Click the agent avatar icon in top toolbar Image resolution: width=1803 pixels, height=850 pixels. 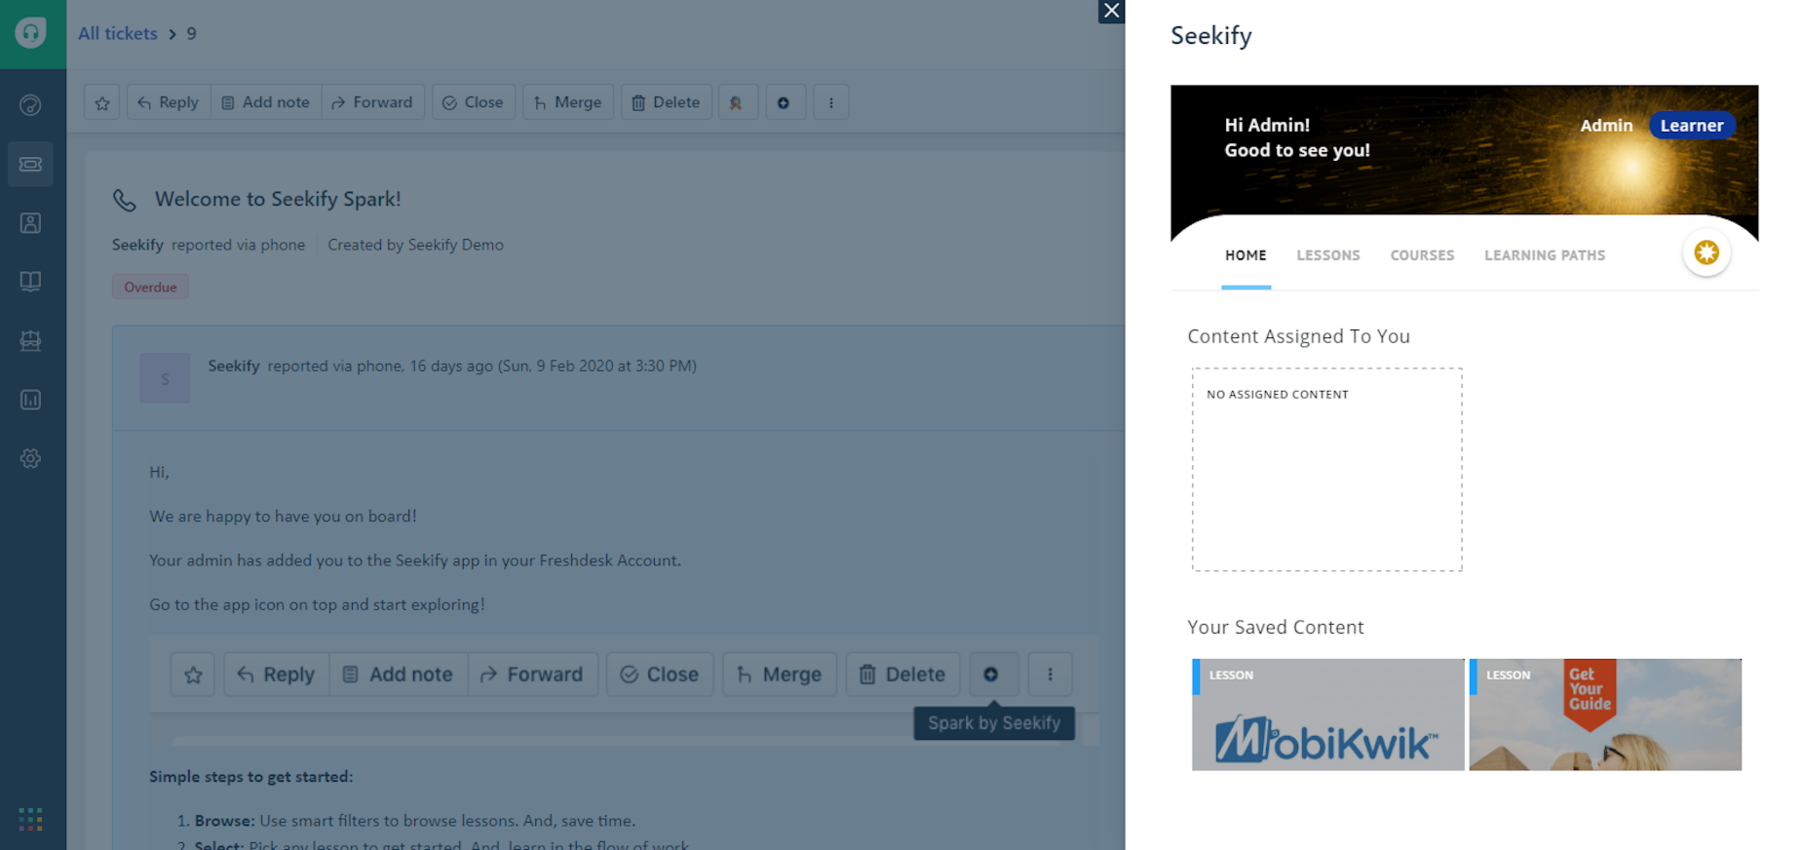point(736,102)
